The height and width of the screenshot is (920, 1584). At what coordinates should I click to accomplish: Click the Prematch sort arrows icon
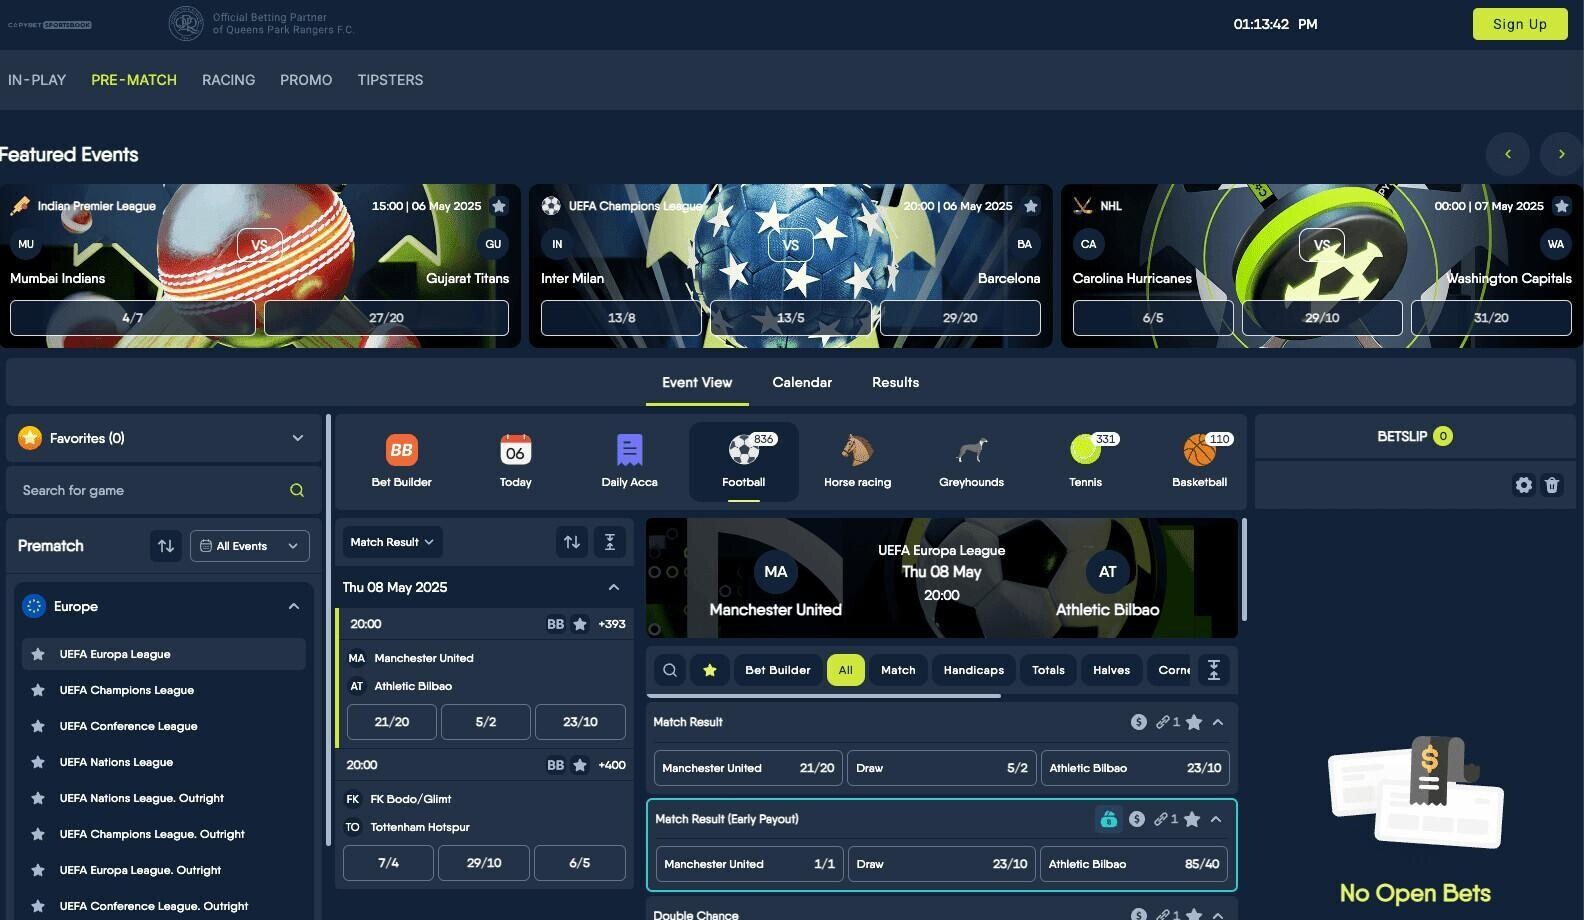166,546
